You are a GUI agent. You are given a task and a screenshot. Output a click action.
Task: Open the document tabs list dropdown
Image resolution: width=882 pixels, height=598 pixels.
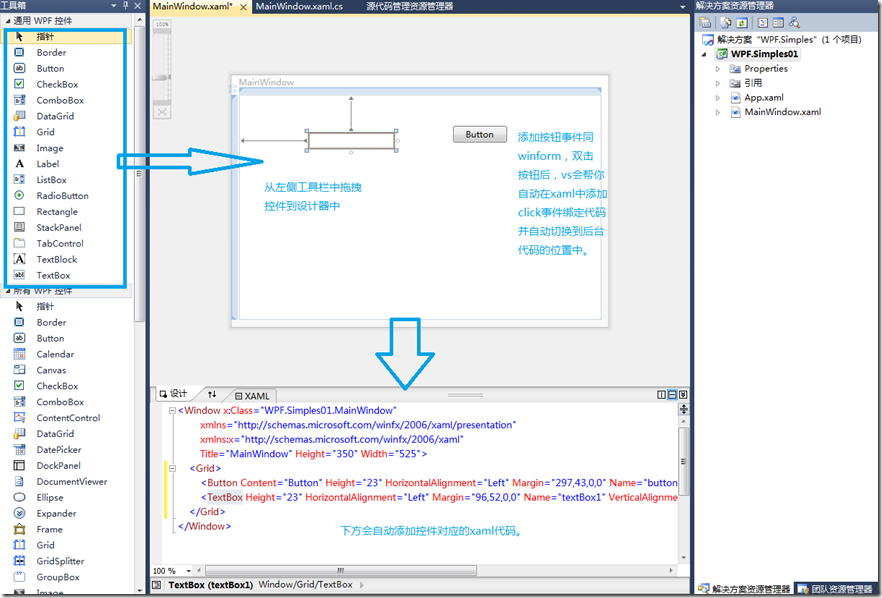[682, 7]
